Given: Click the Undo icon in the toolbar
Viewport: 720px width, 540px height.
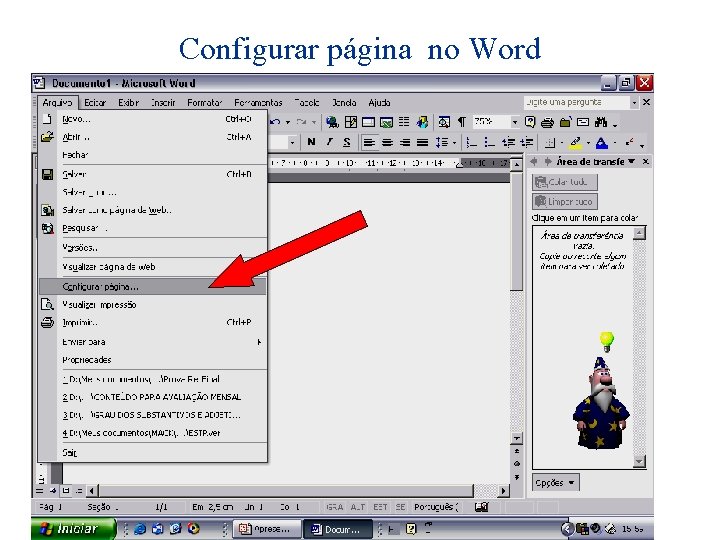Looking at the screenshot, I should 275,122.
